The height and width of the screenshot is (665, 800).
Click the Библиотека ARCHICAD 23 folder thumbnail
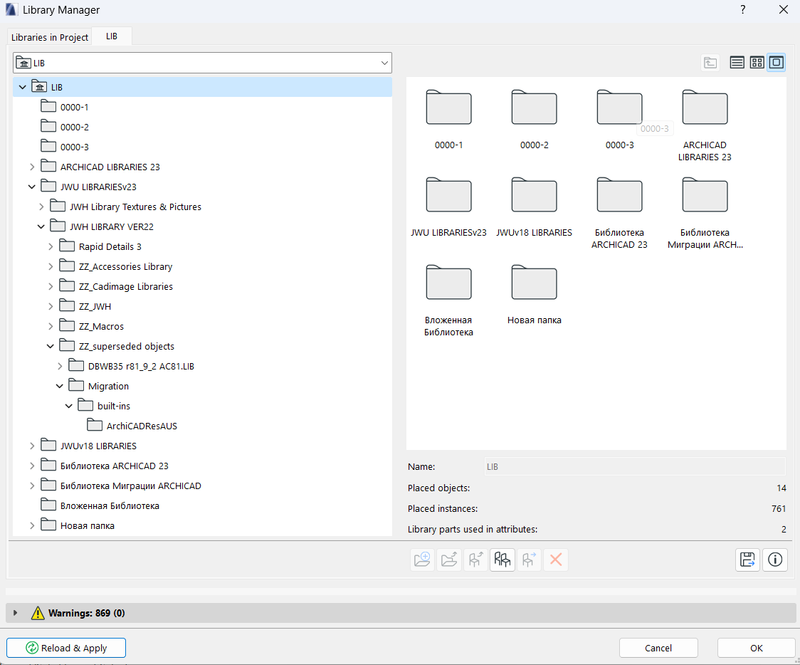[619, 194]
